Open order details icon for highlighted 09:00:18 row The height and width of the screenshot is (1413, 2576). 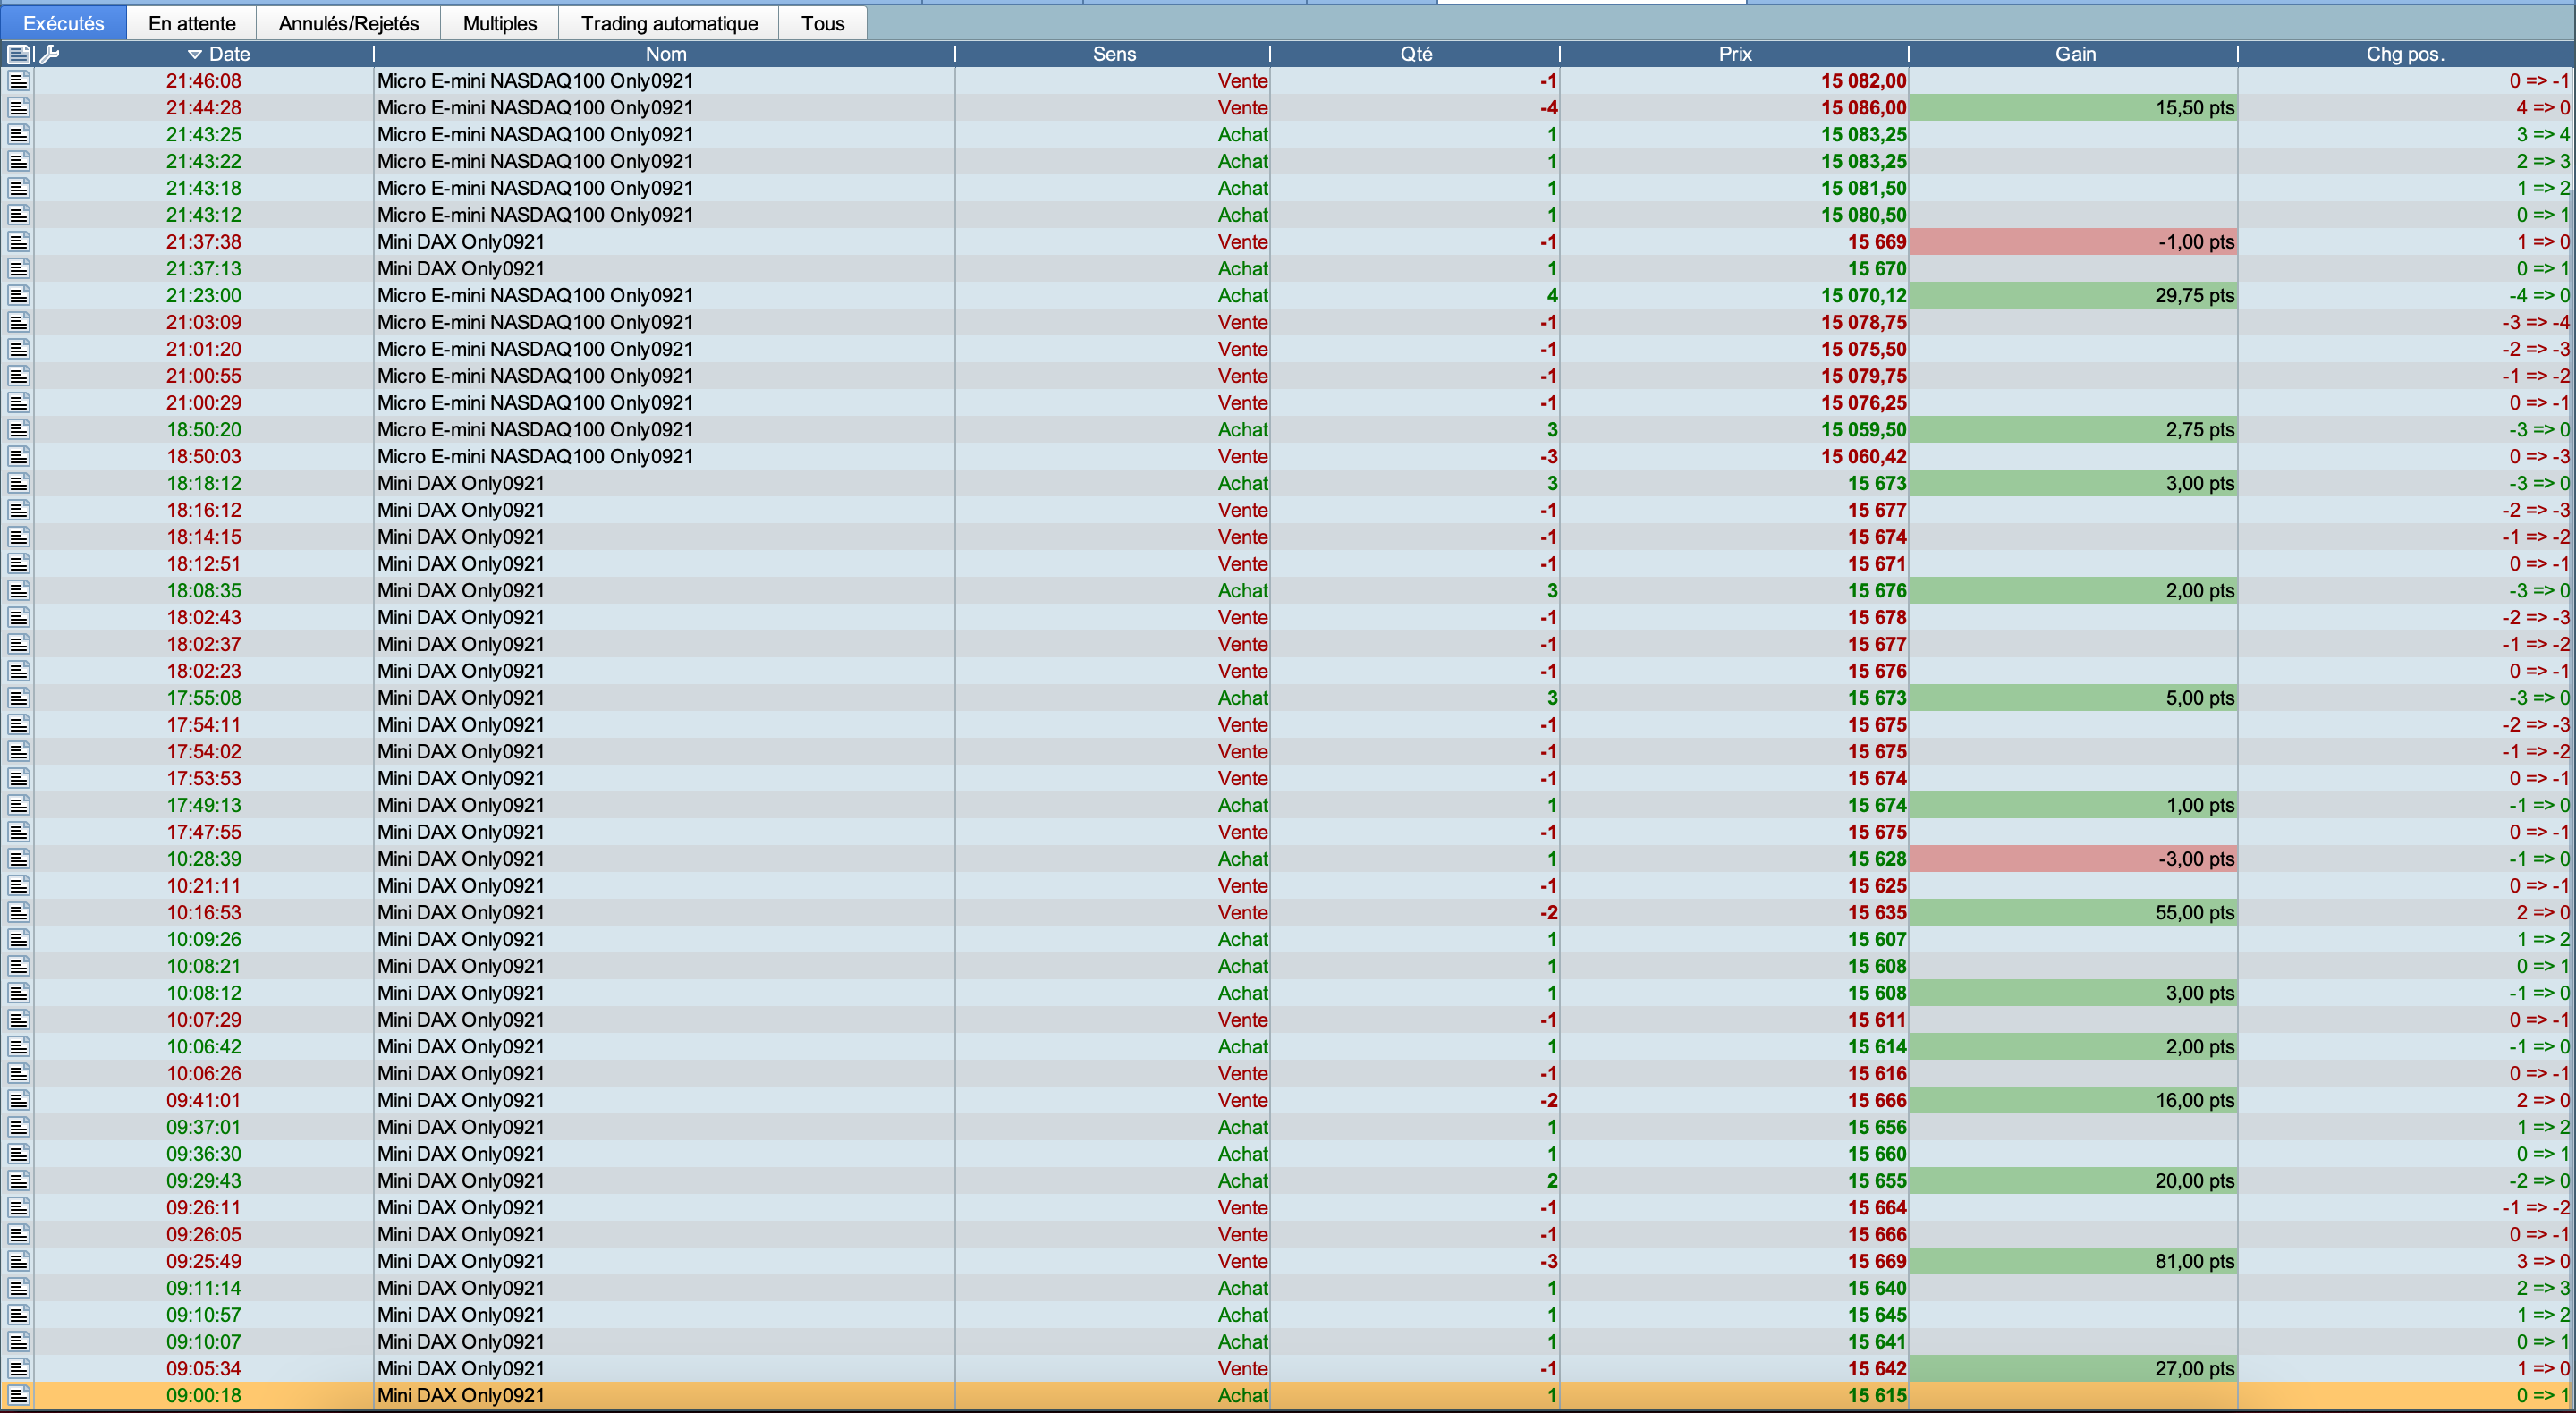click(19, 1395)
